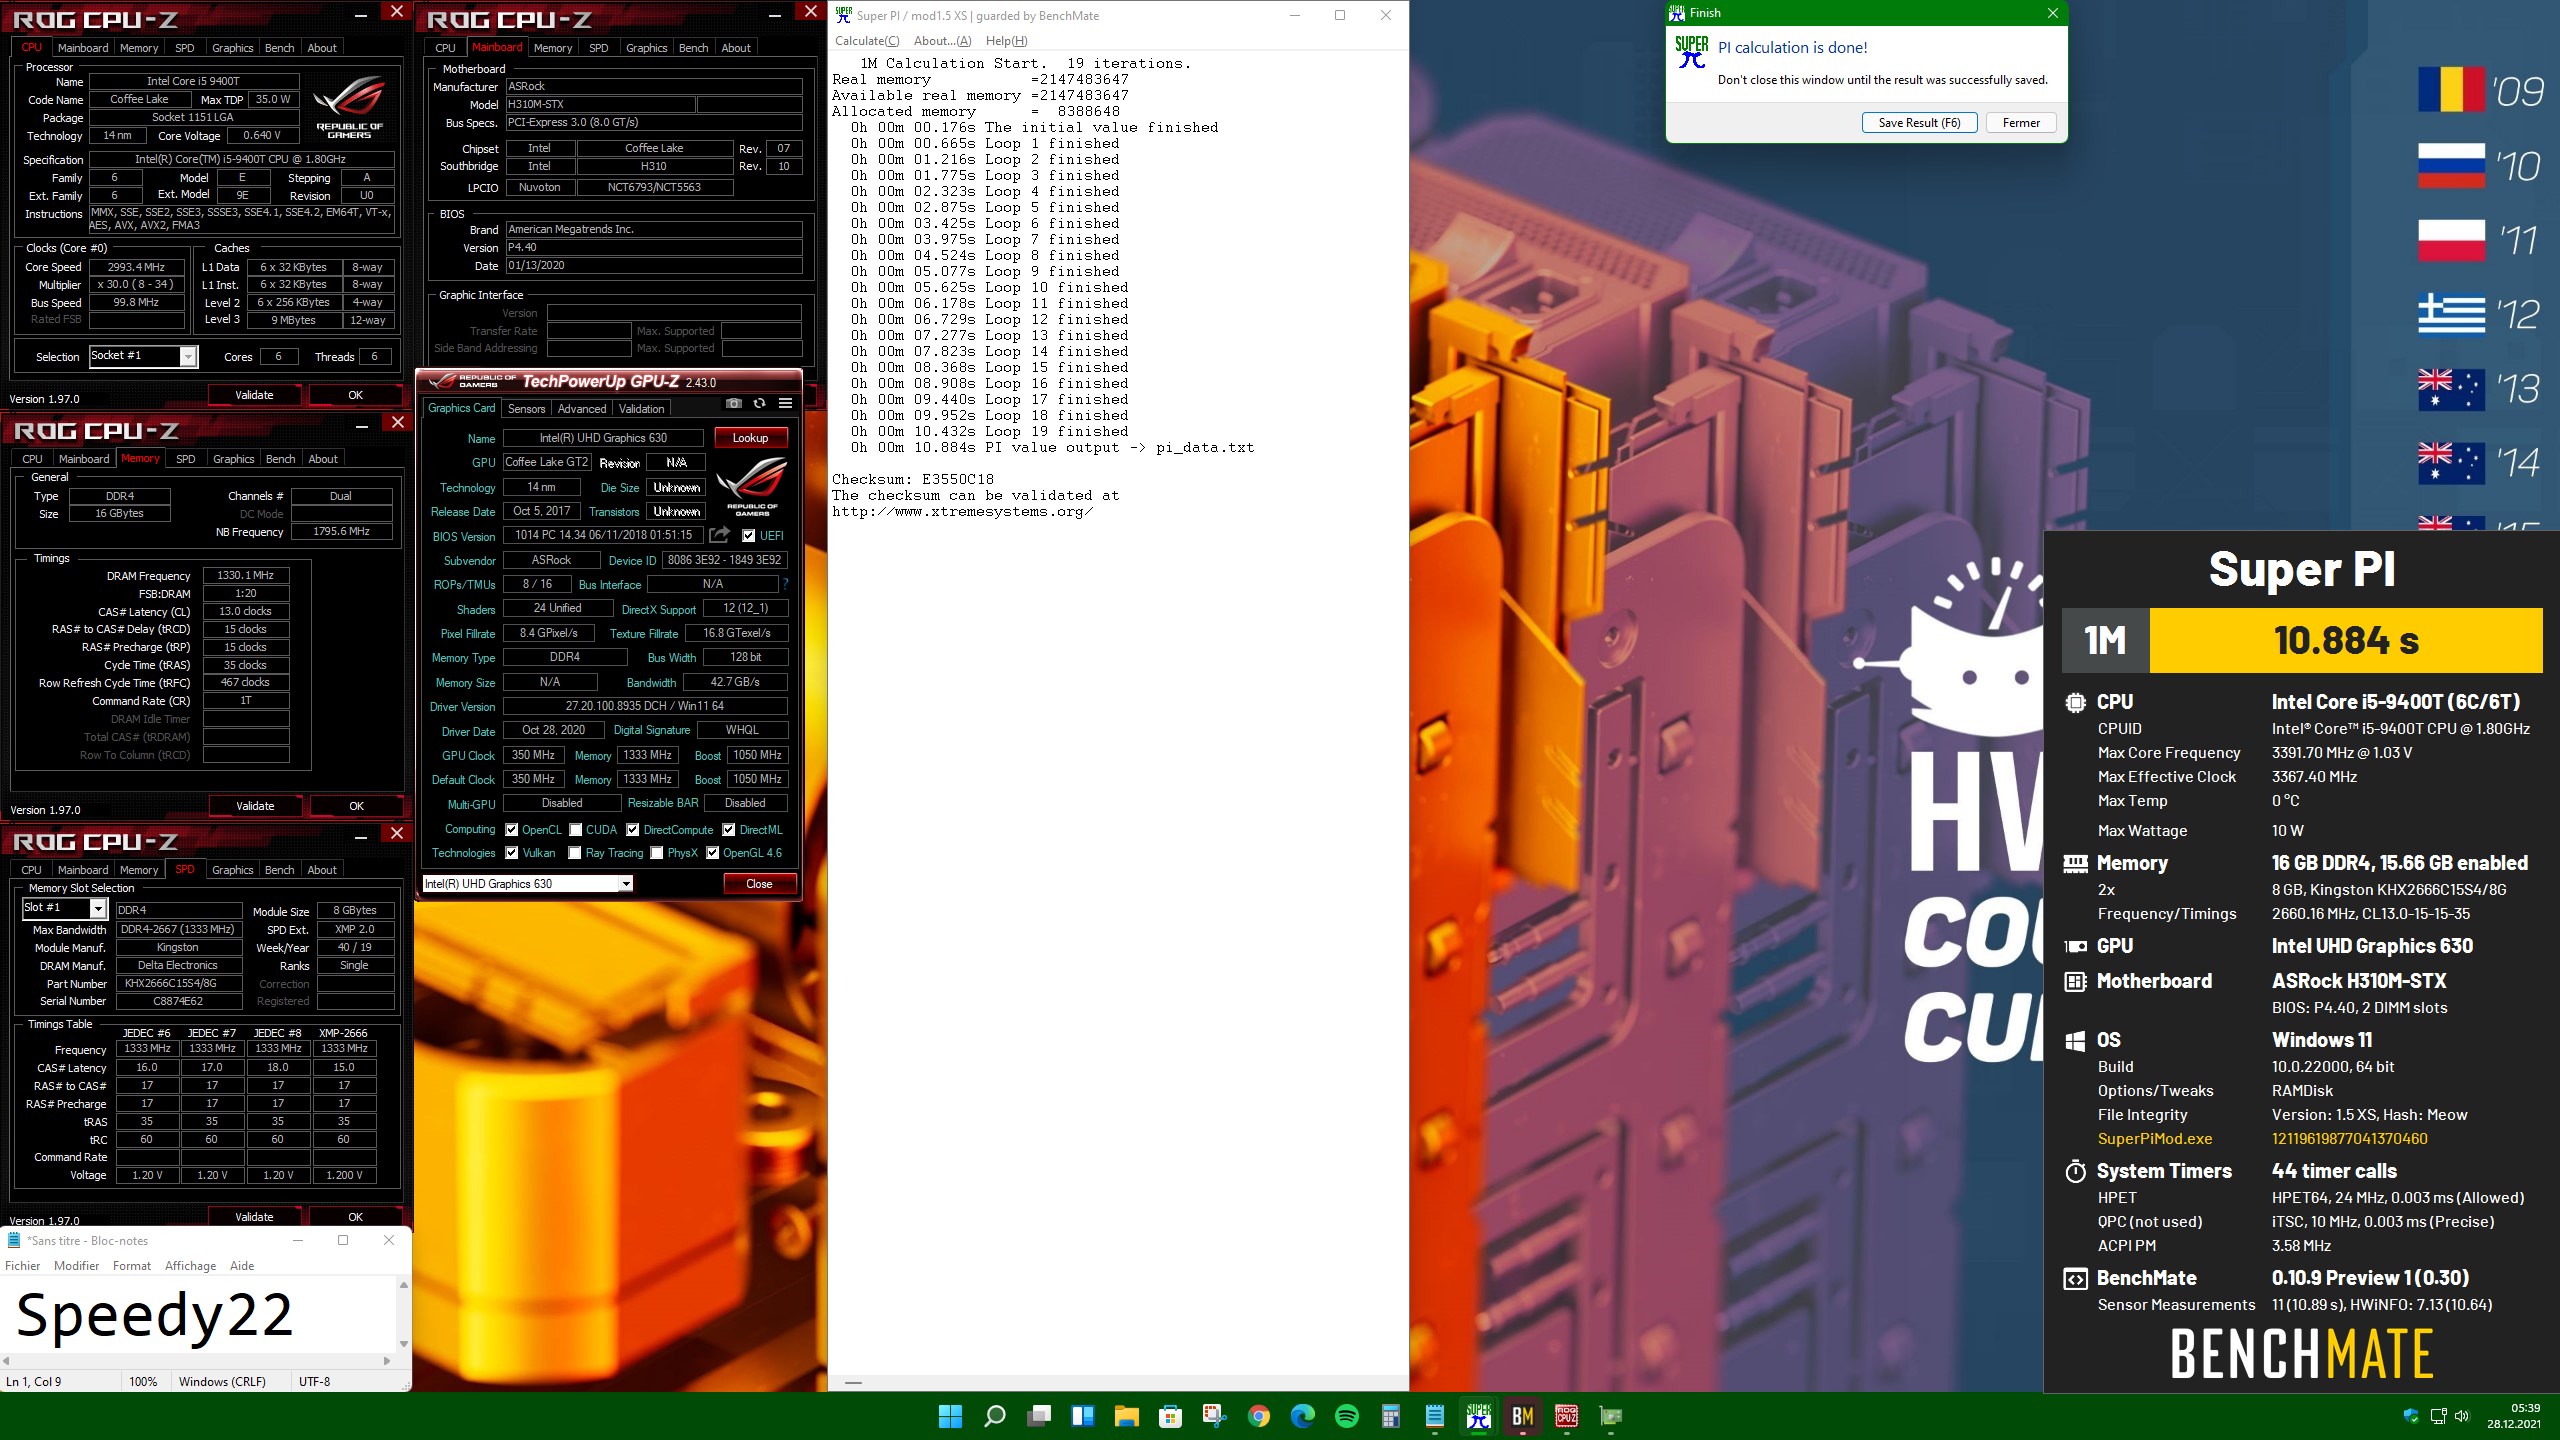Open Notepad Affichage menu
The image size is (2560, 1440).
190,1265
